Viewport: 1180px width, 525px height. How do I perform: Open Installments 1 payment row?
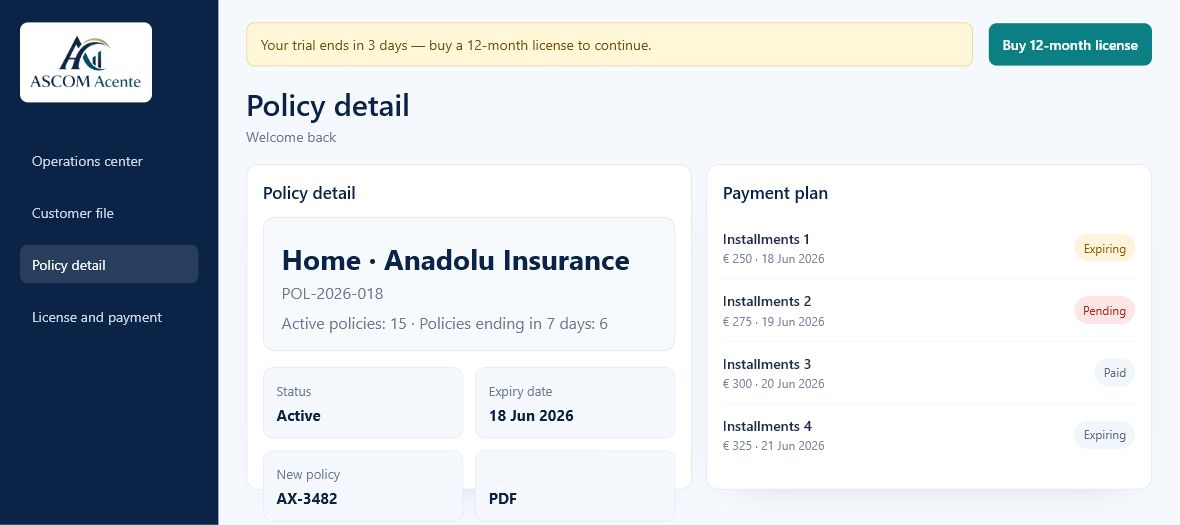coord(929,248)
